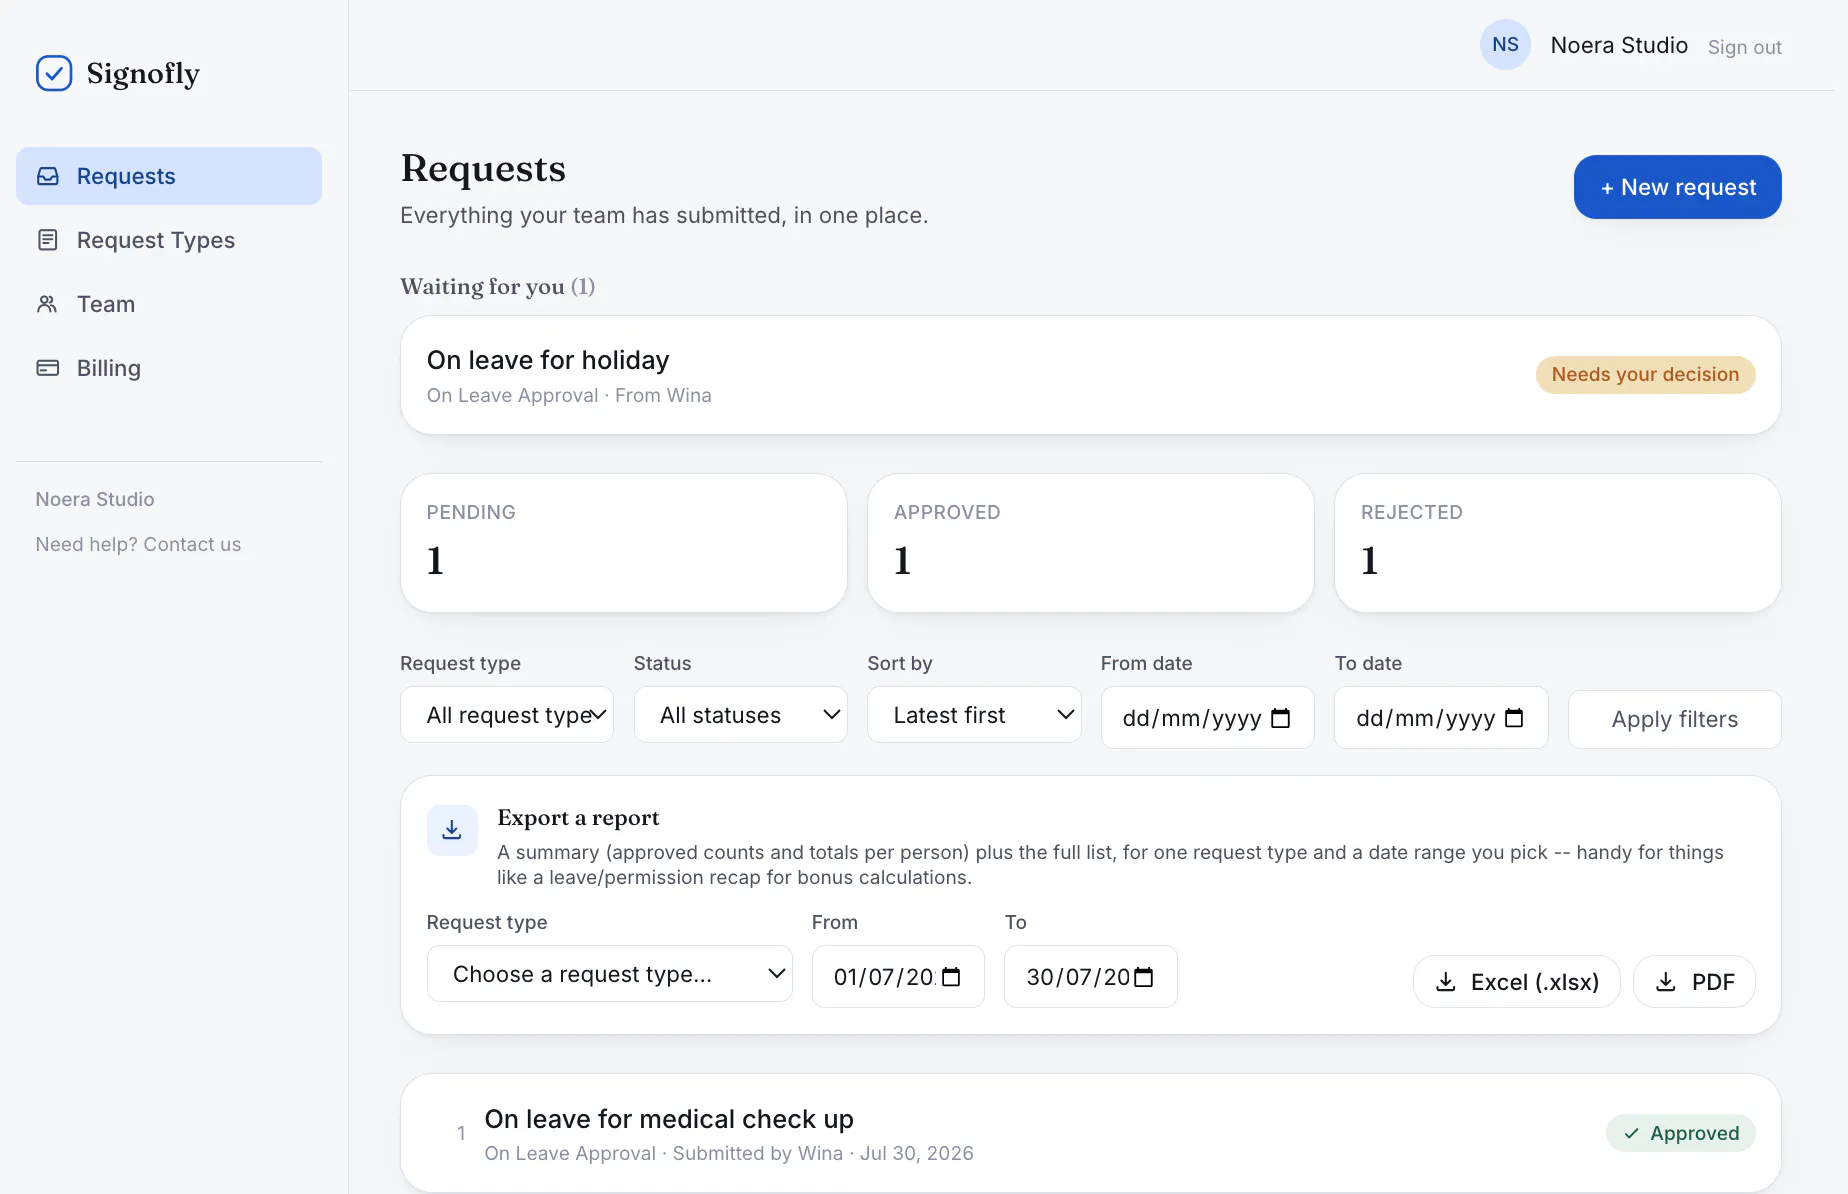Viewport: 1848px width, 1194px height.
Task: Click the Team people icon
Action: [47, 304]
